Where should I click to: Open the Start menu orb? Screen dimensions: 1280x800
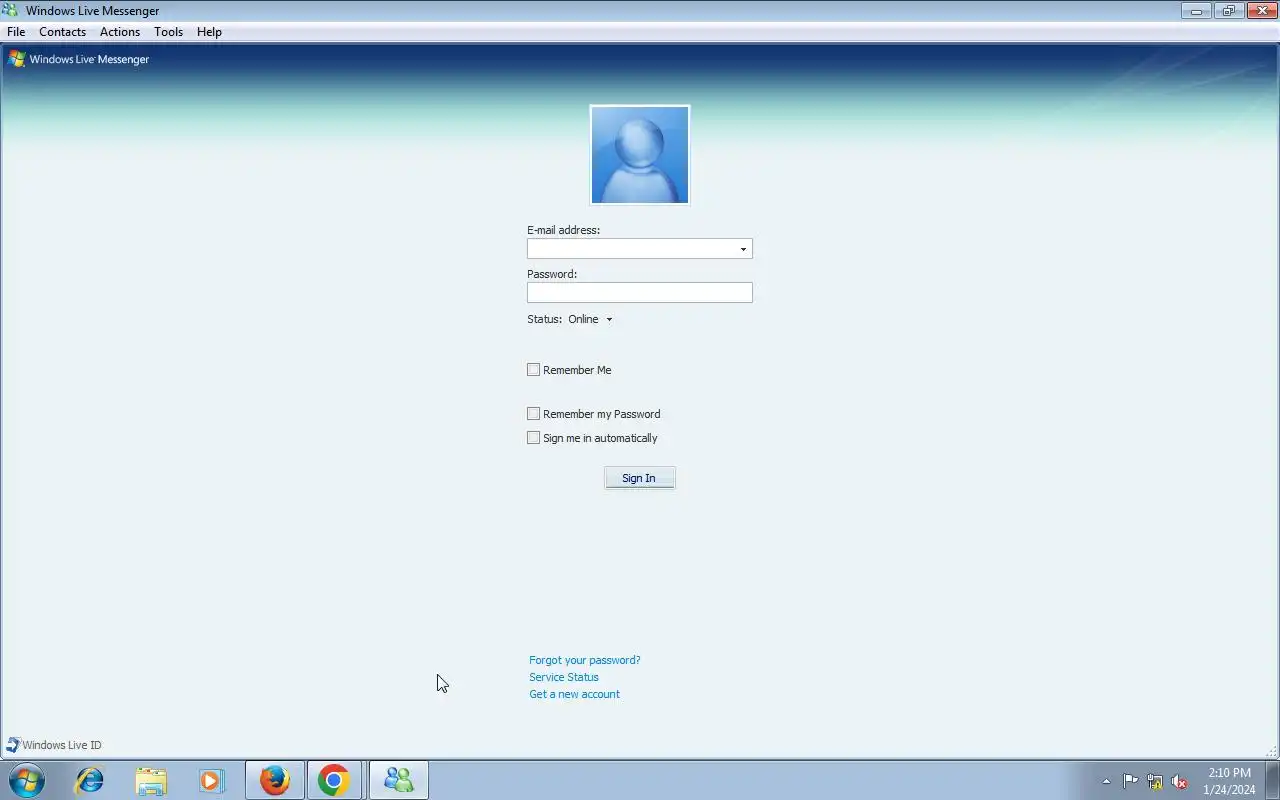pyautogui.click(x=27, y=780)
